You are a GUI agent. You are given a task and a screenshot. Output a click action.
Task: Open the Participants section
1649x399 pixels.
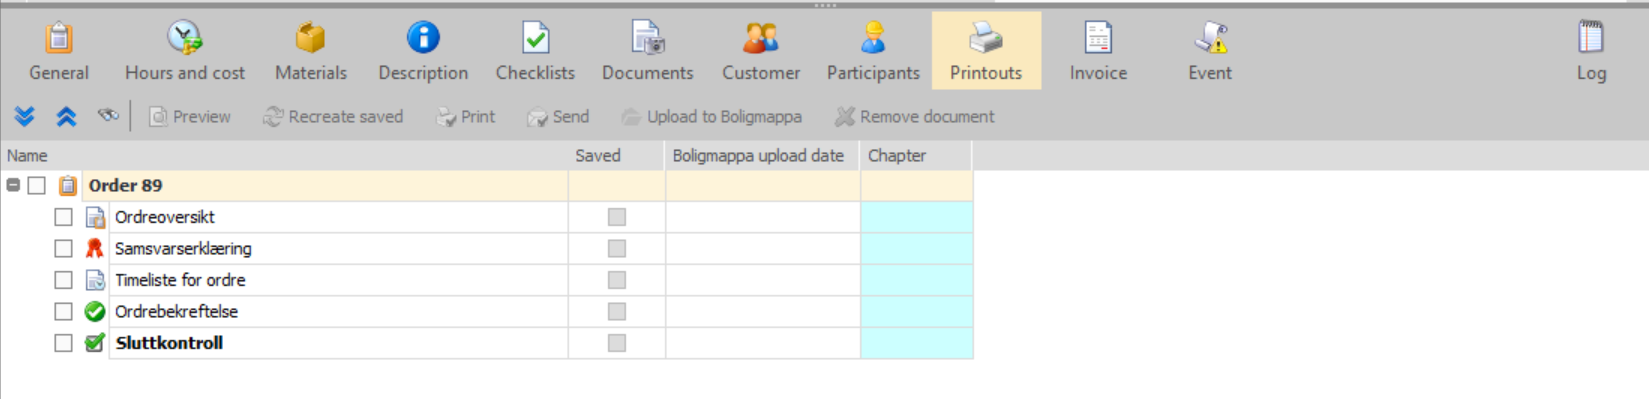coord(873,51)
